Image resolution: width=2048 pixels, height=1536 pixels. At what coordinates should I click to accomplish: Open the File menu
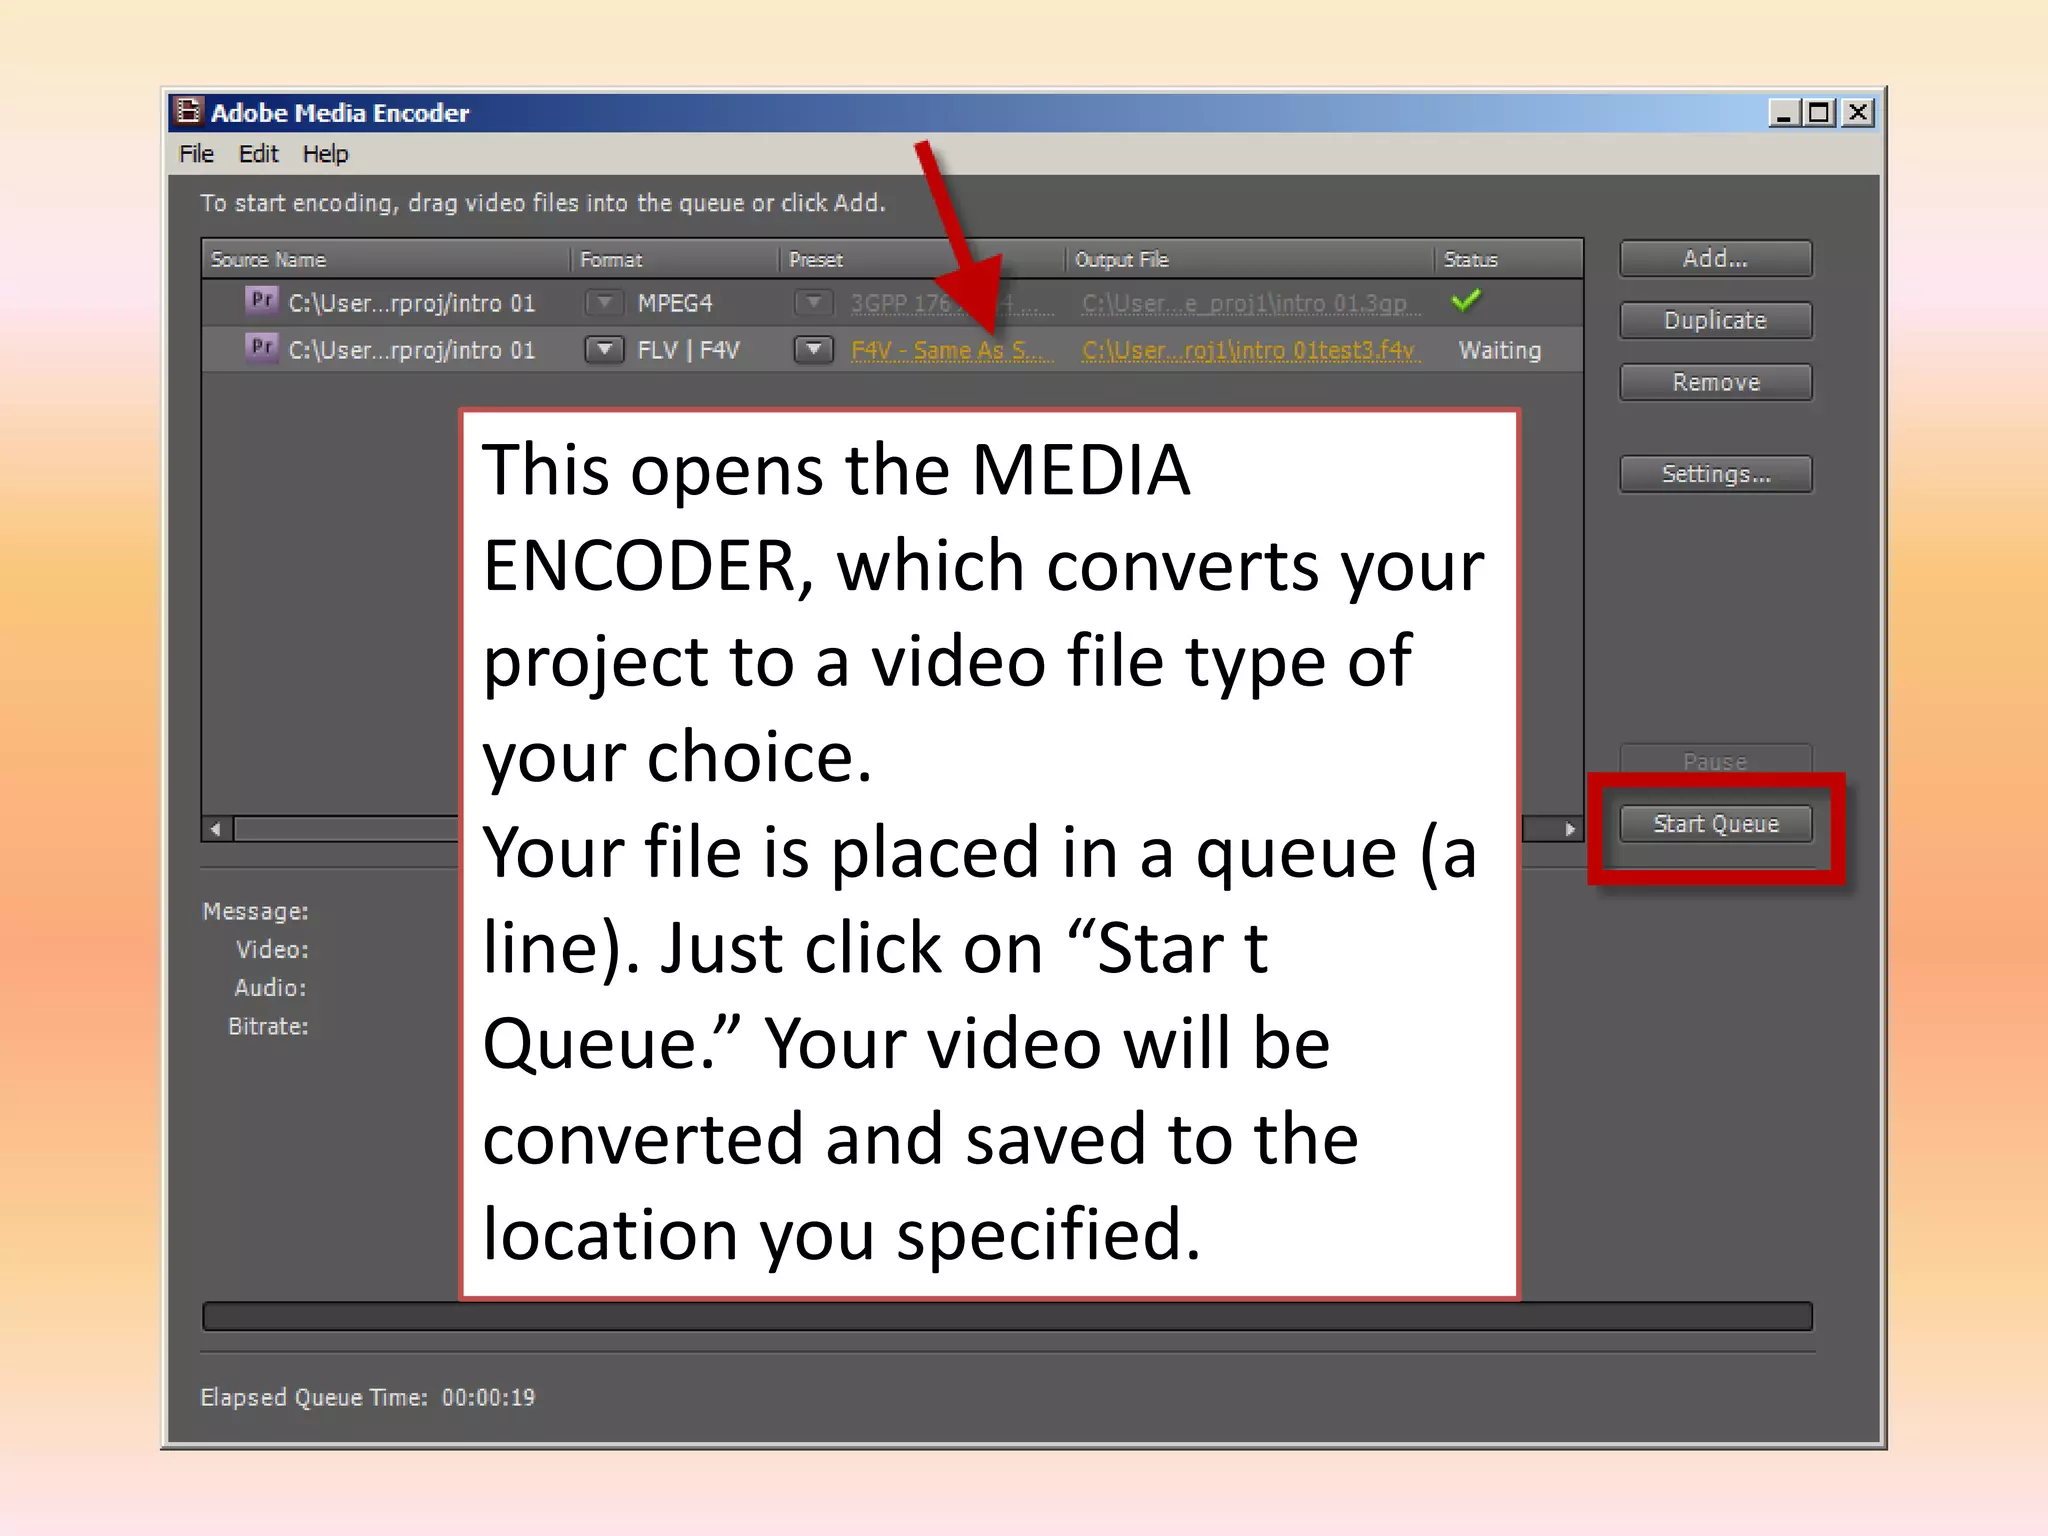click(x=196, y=154)
